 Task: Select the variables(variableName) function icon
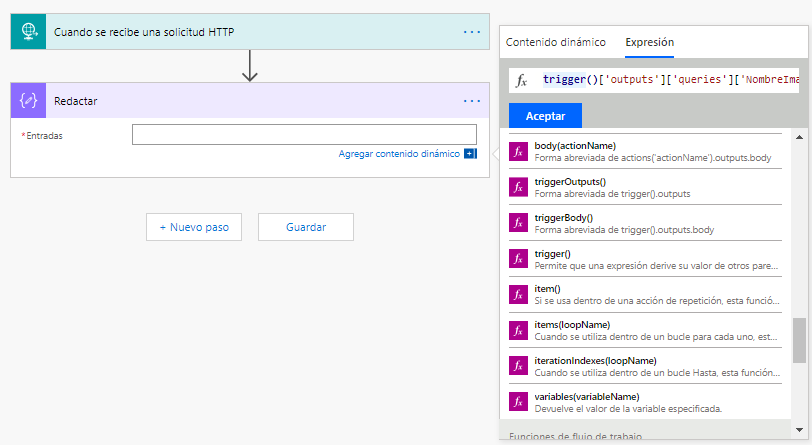518,402
